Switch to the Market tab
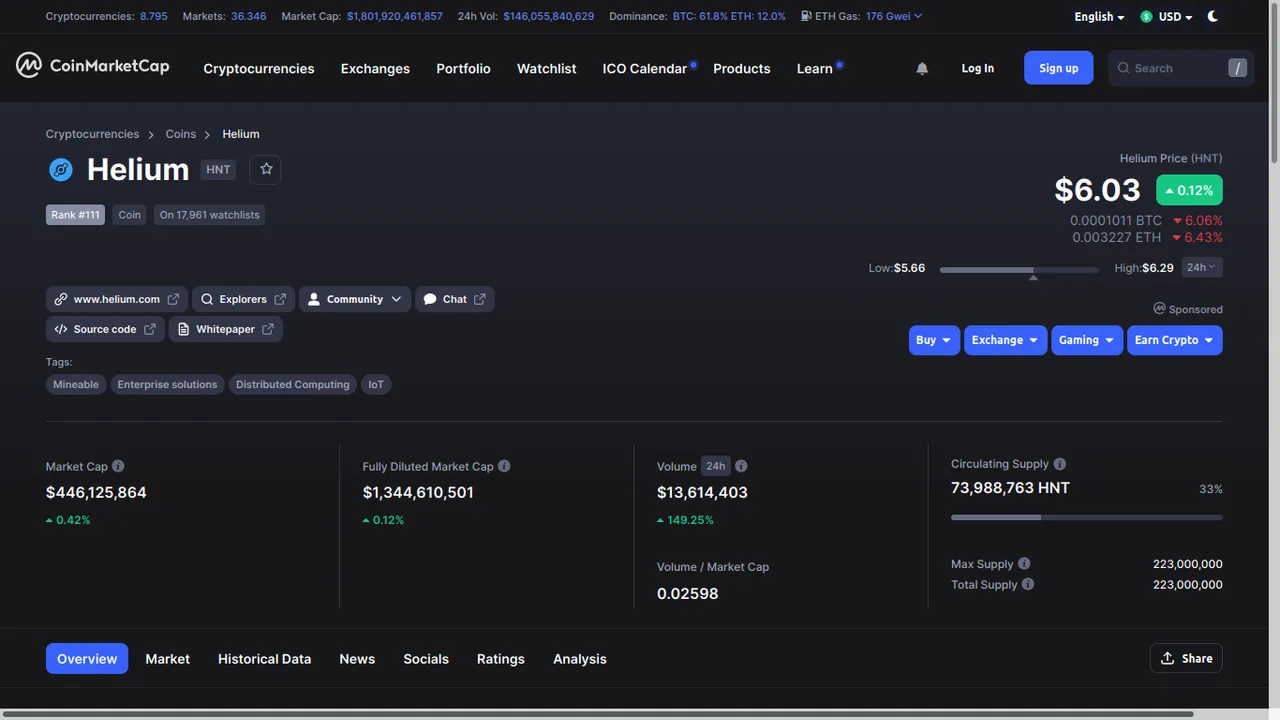This screenshot has width=1280, height=720. [167, 658]
